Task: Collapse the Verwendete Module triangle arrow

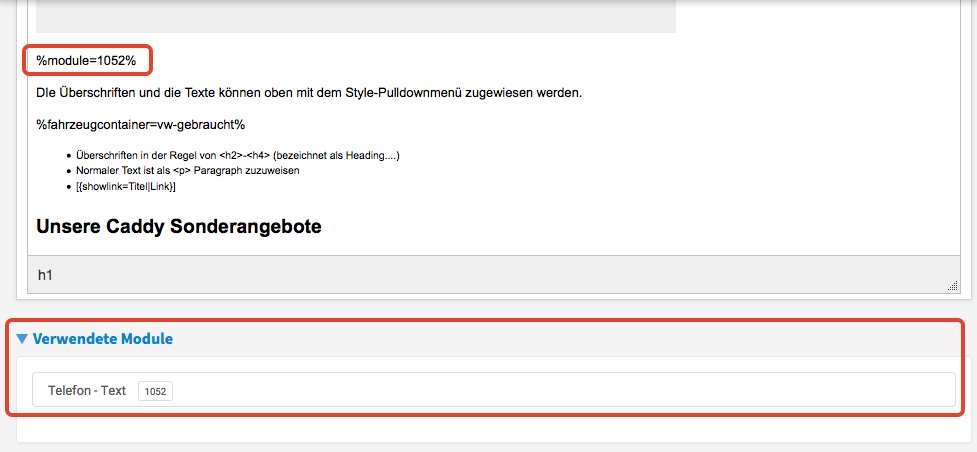Action: pyautogui.click(x=22, y=339)
